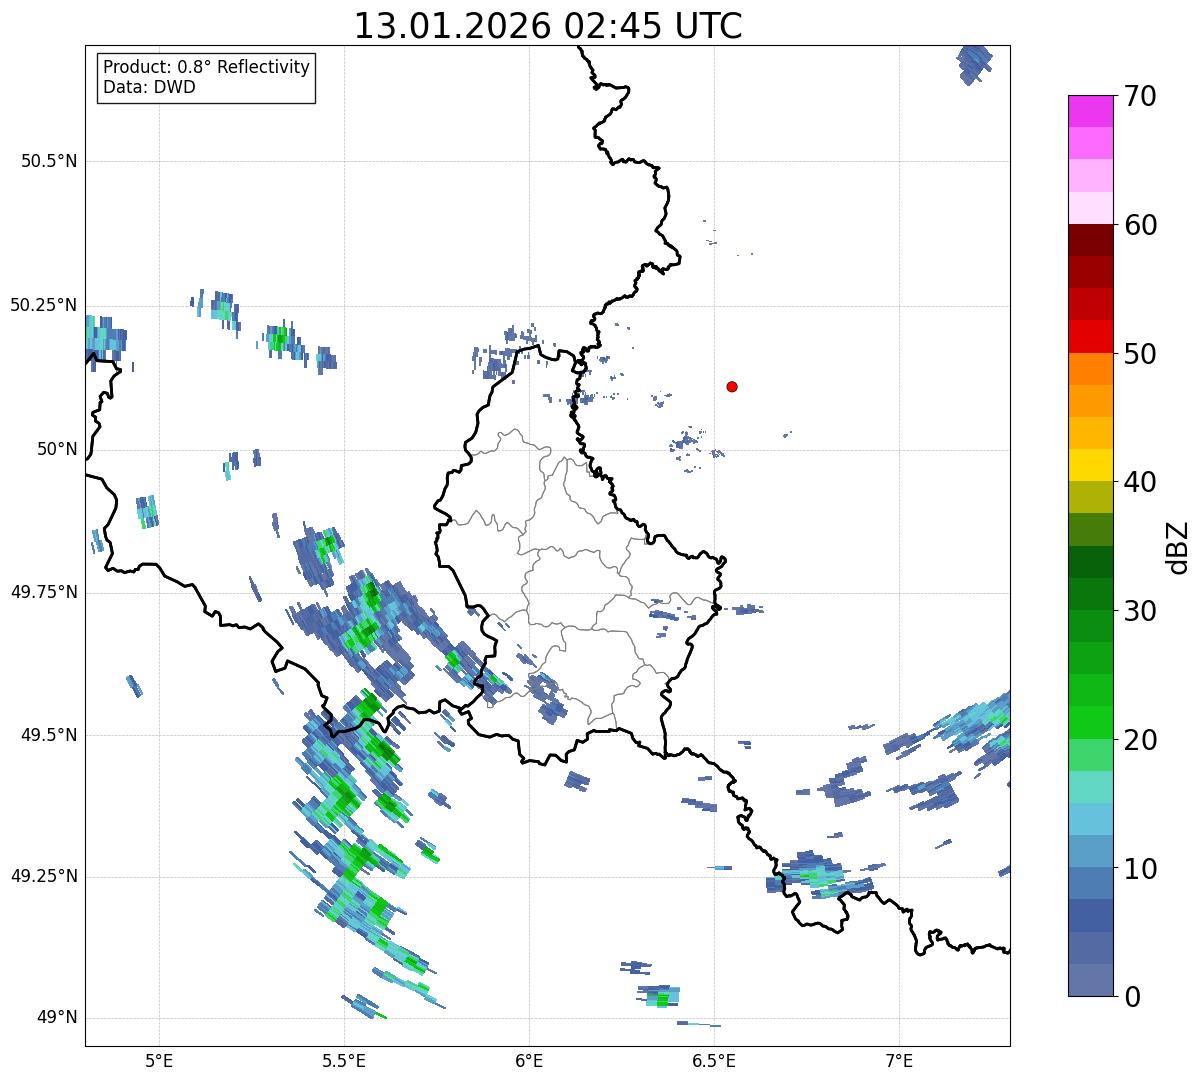The height and width of the screenshot is (1081, 1202).
Task: Click the 49.75°N latitude label
Action: pyautogui.click(x=44, y=592)
